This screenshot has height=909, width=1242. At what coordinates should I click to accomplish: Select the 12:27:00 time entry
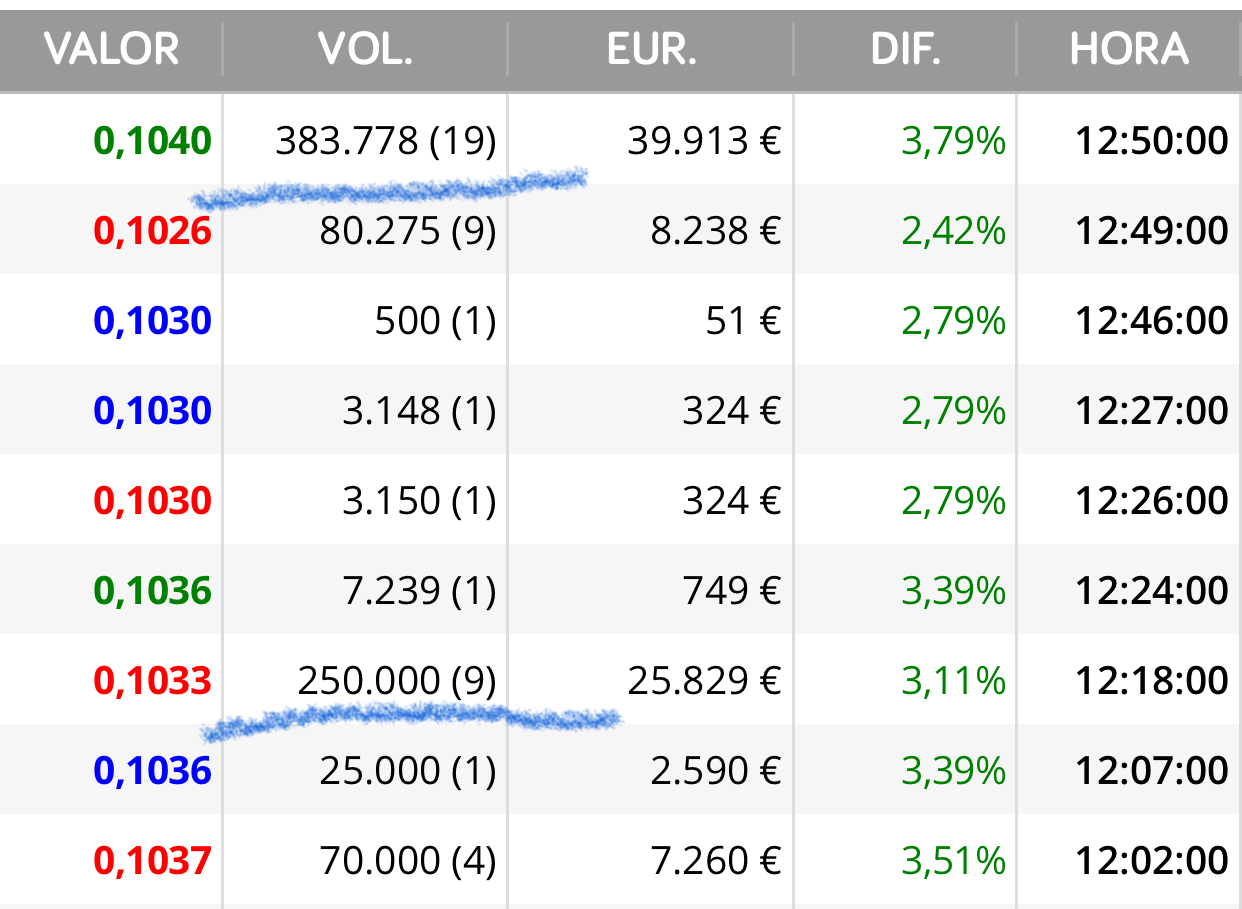point(1152,411)
